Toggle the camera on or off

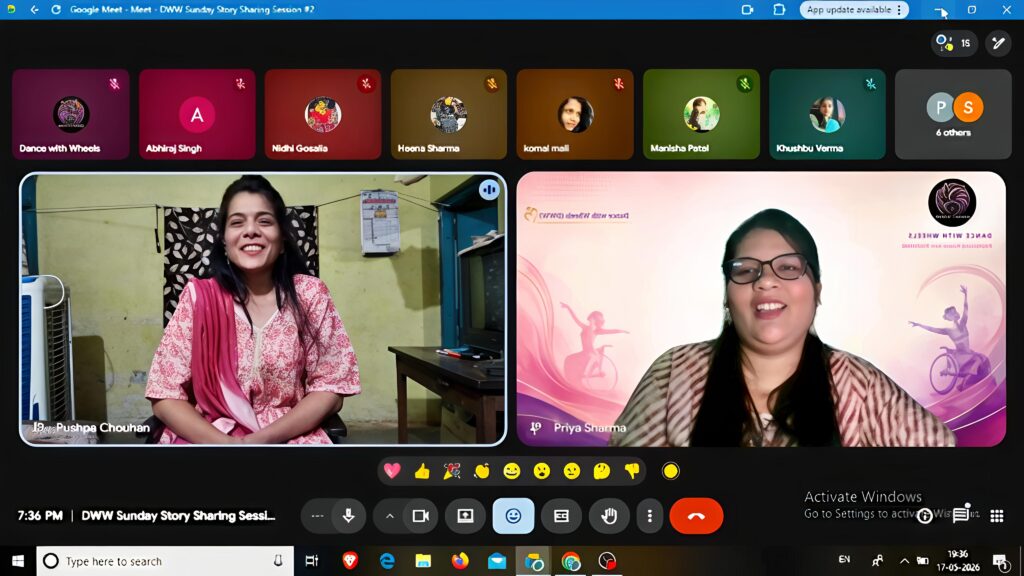421,516
